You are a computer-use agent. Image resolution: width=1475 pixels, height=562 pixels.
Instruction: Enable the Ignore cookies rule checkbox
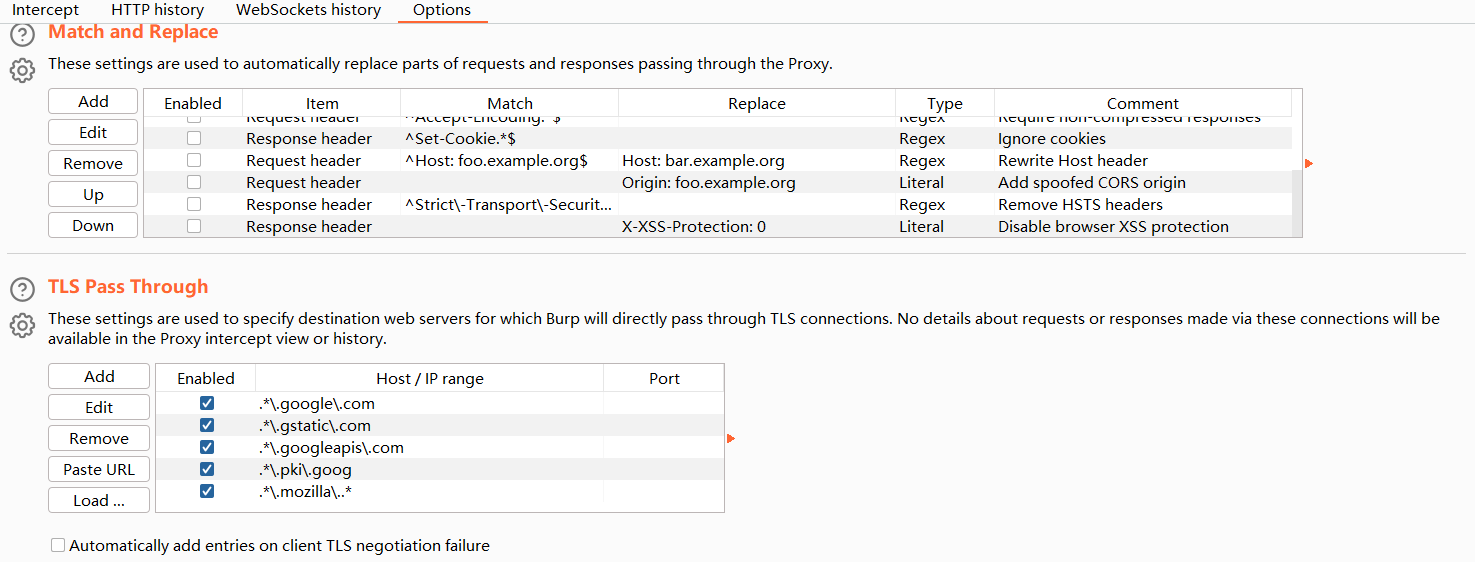194,138
